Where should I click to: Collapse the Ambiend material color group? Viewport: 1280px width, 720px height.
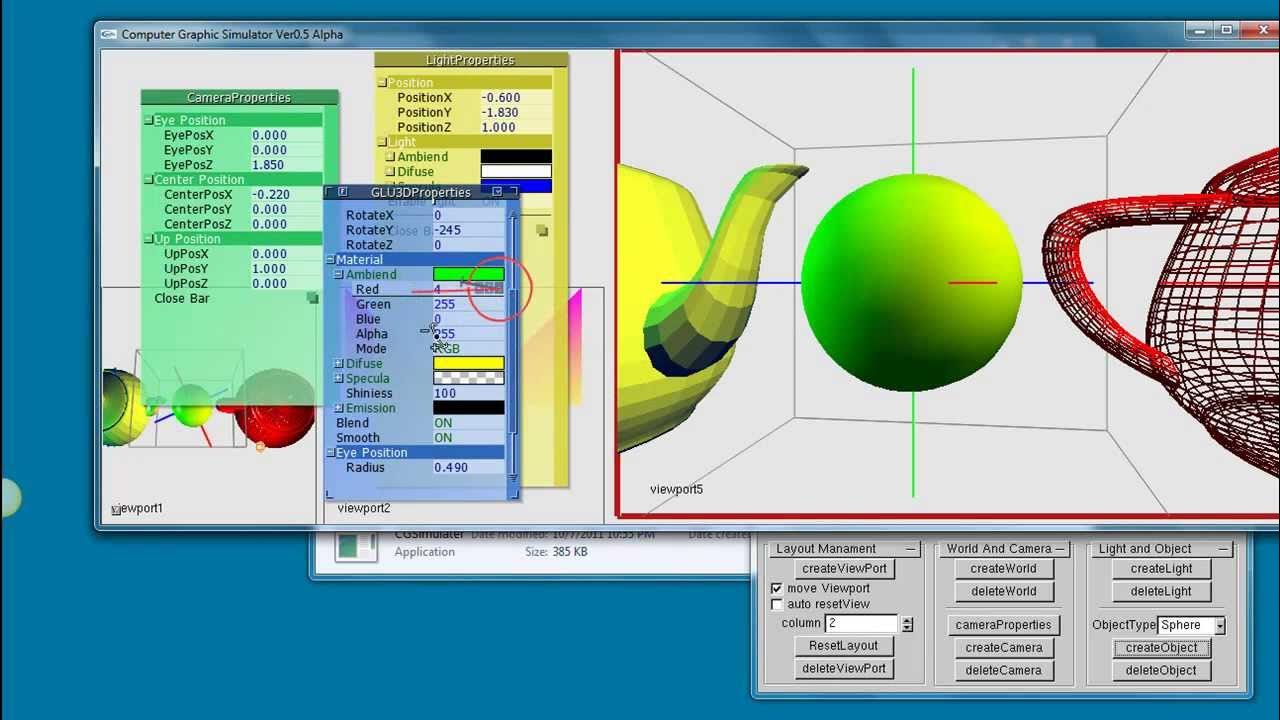tap(339, 275)
